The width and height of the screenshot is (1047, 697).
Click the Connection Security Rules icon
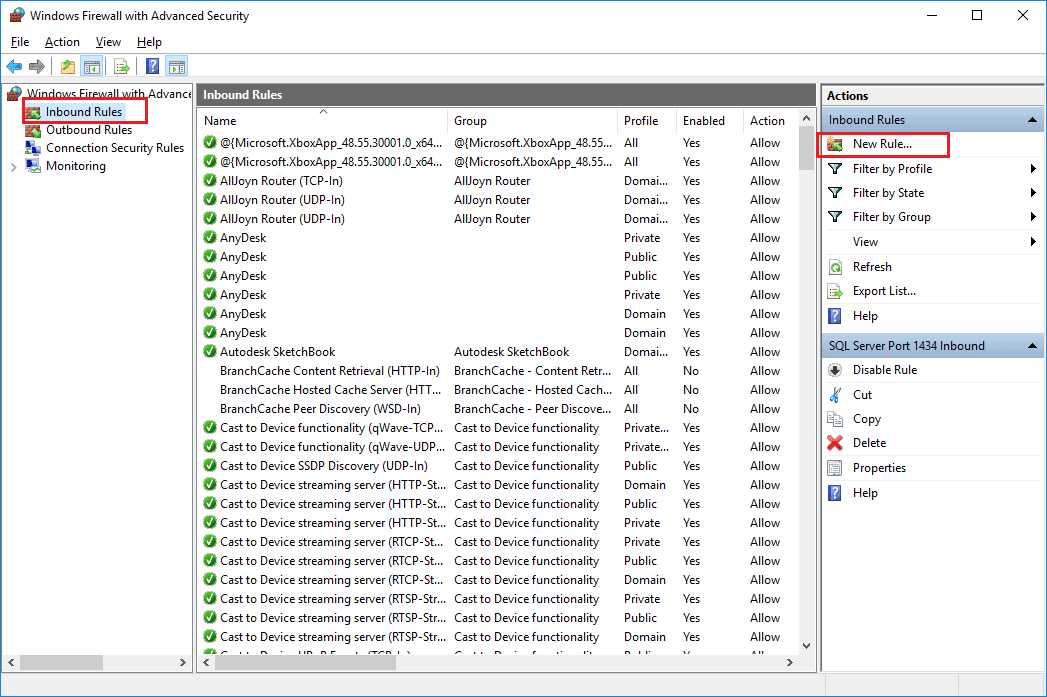pos(33,148)
